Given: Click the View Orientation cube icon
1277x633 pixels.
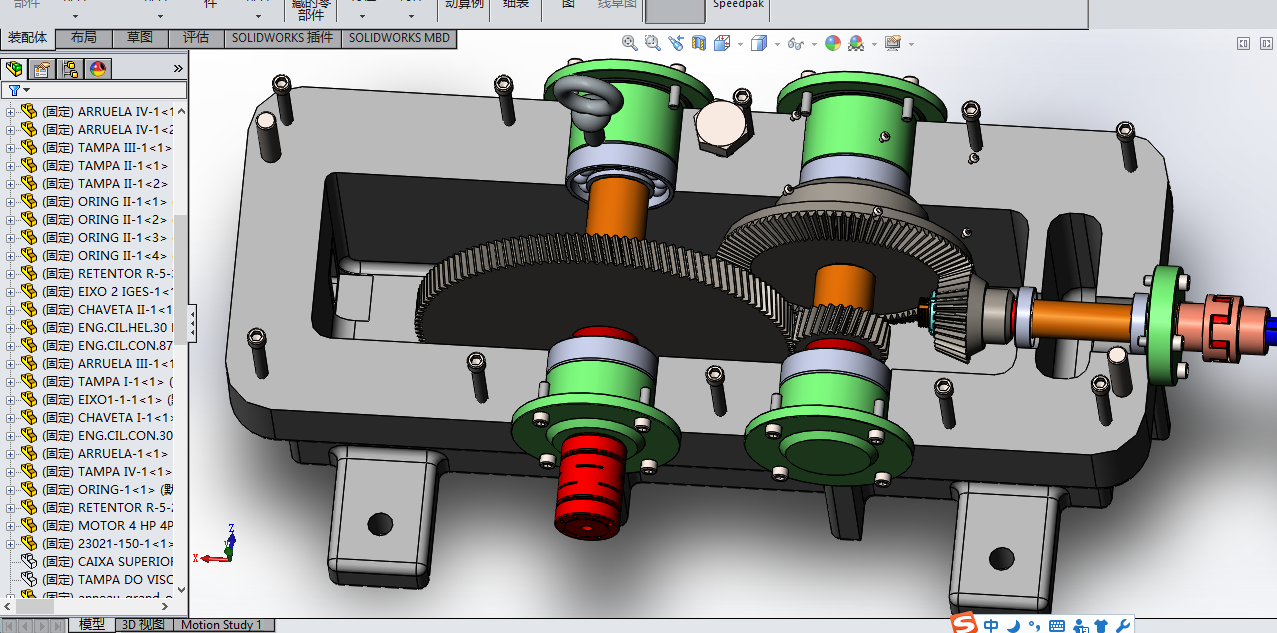Looking at the screenshot, I should coord(721,43).
